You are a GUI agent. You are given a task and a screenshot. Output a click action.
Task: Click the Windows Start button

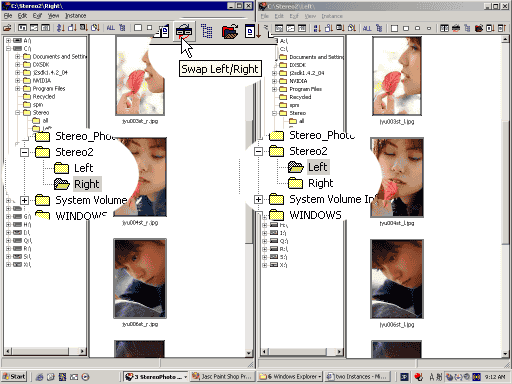pos(14,377)
